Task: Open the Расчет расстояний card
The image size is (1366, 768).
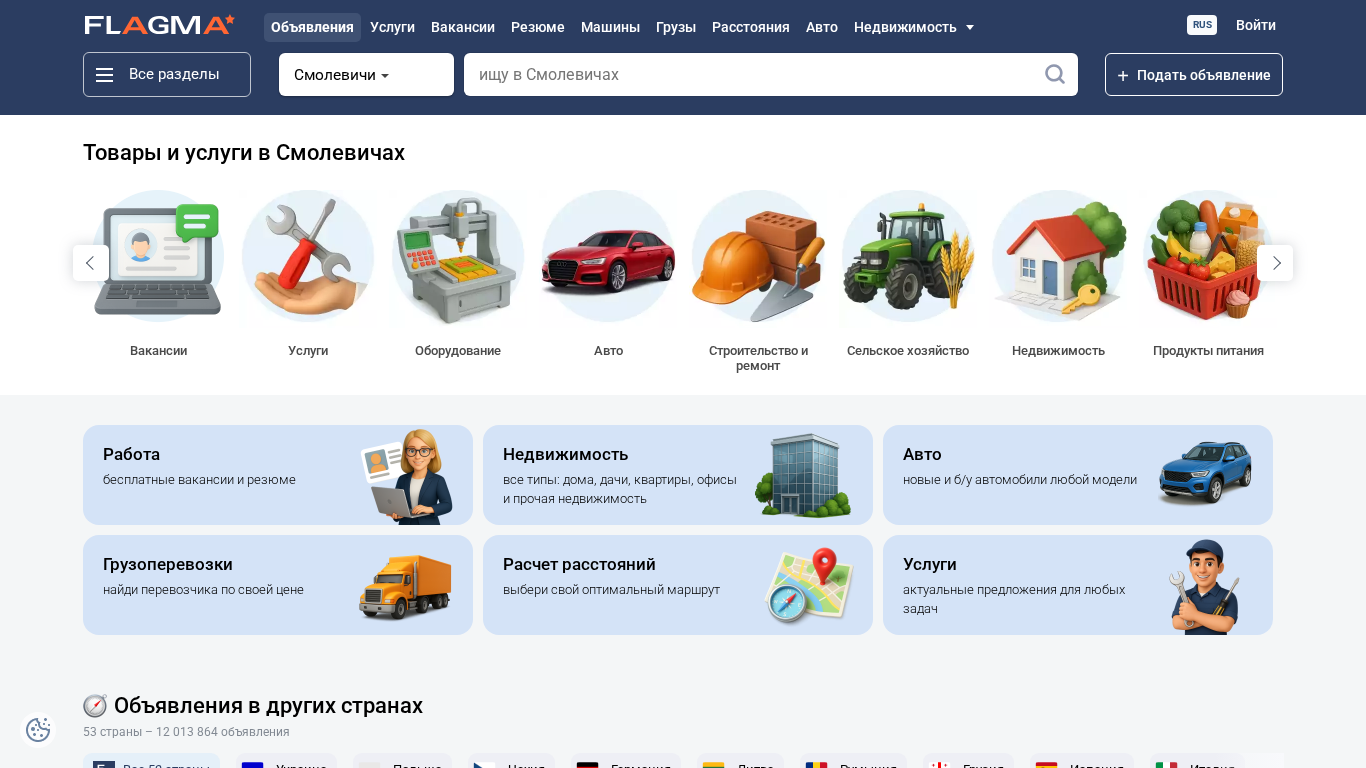Action: [x=678, y=585]
